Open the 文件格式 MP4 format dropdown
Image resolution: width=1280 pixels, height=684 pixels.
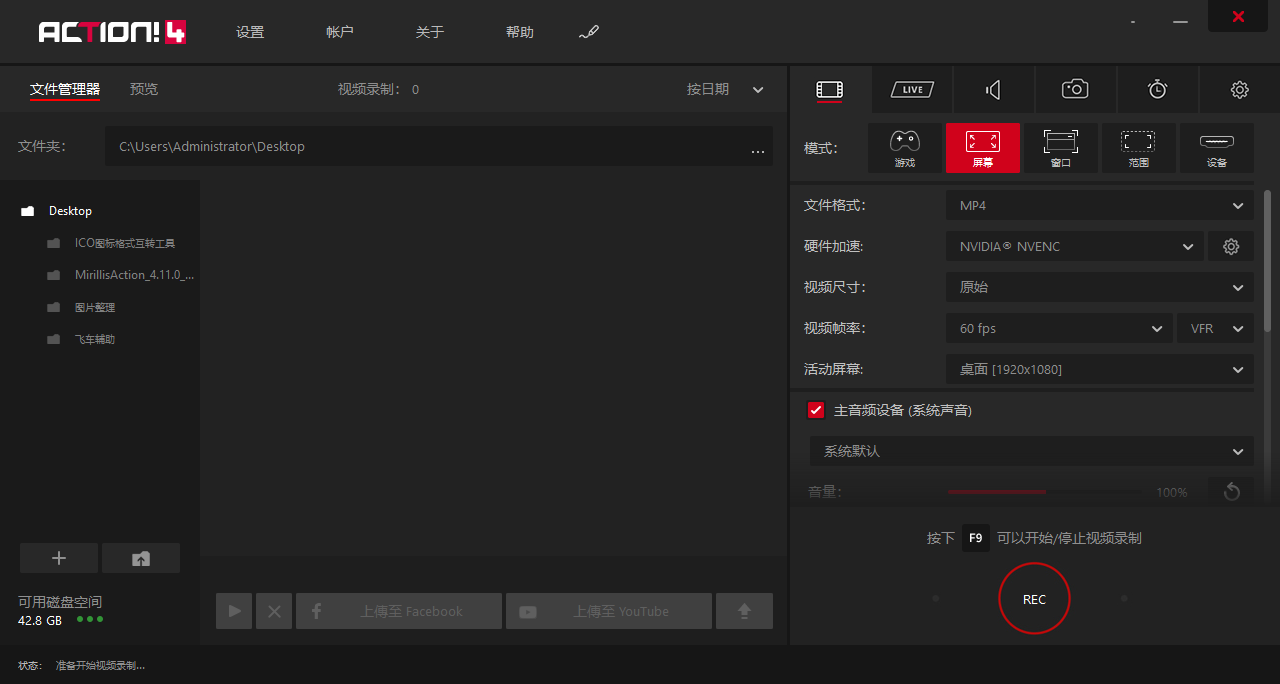tap(1099, 205)
